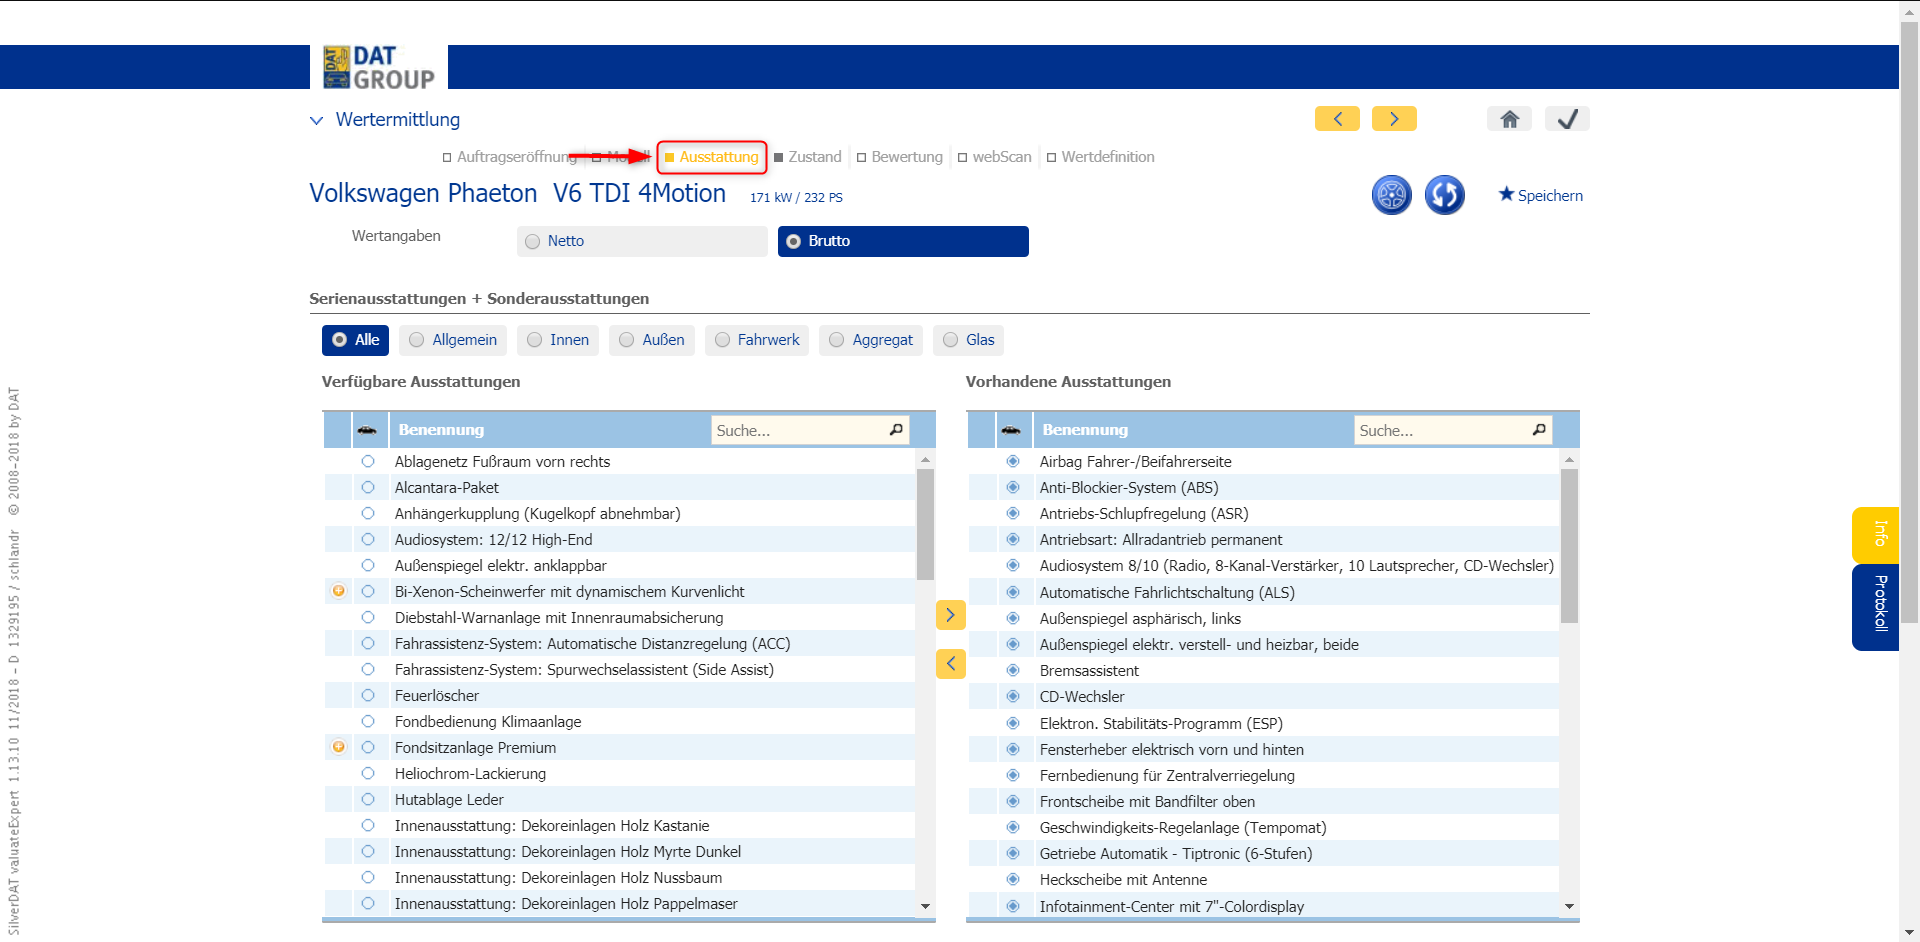This screenshot has height=942, width=1920.
Task: Open the Zustand step
Action: tap(808, 157)
